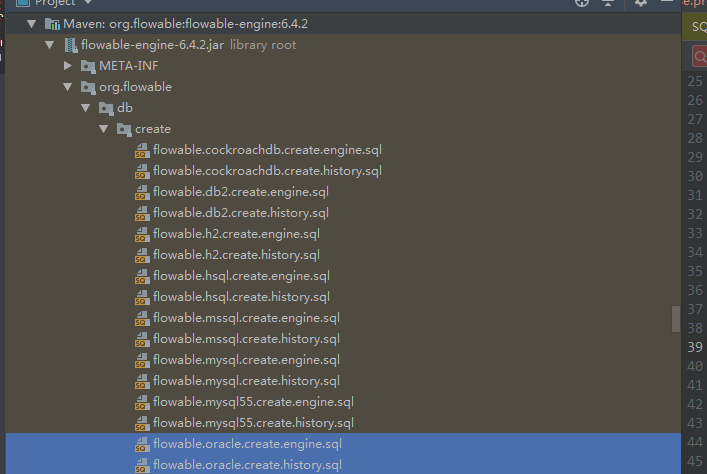This screenshot has height=474, width=707.
Task: Click the flowable-engine-6.4.2.jar label
Action: pyautogui.click(x=152, y=45)
